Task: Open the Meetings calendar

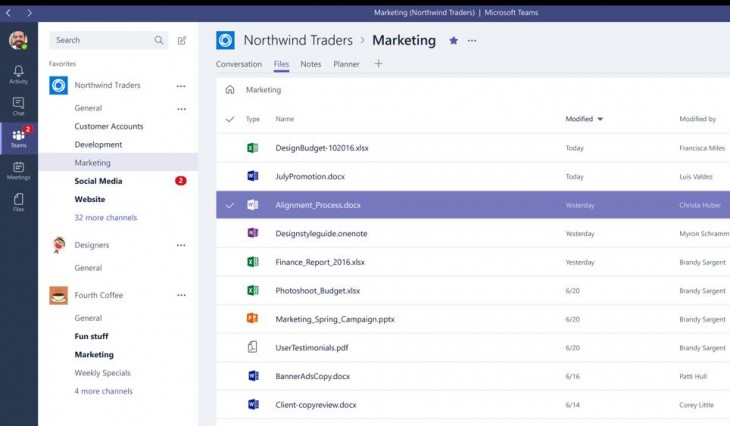Action: click(19, 170)
